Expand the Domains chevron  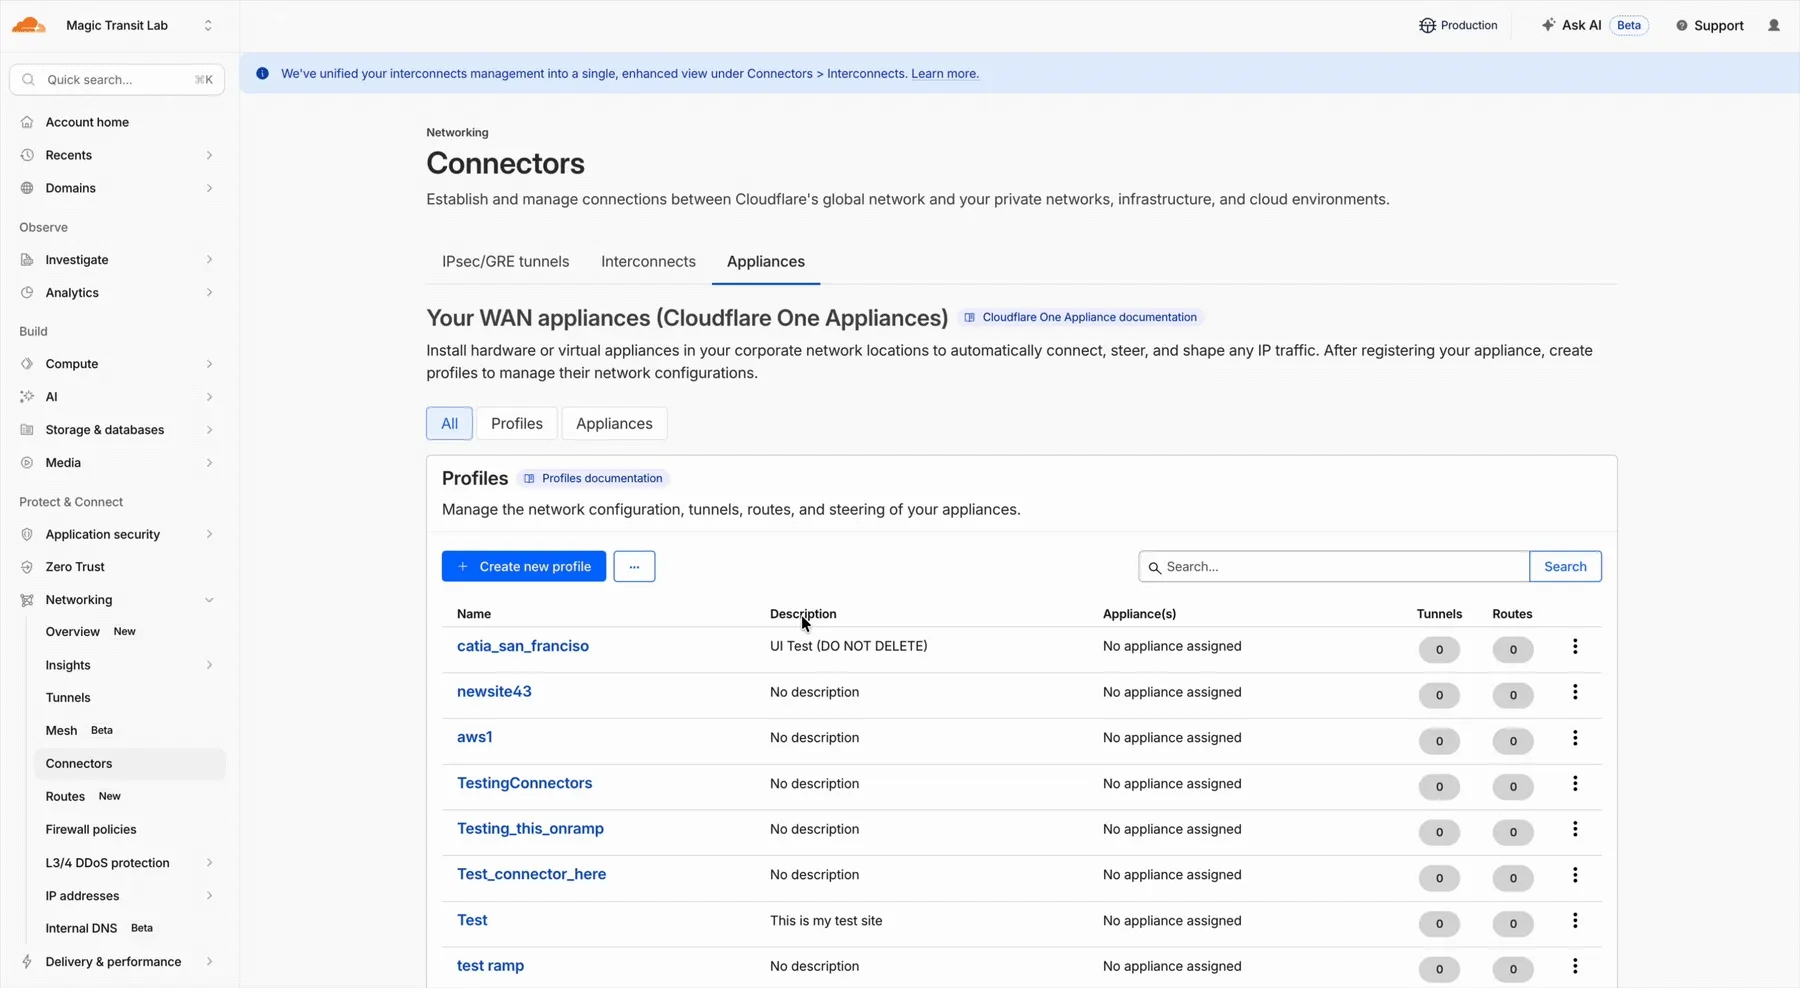(x=209, y=188)
